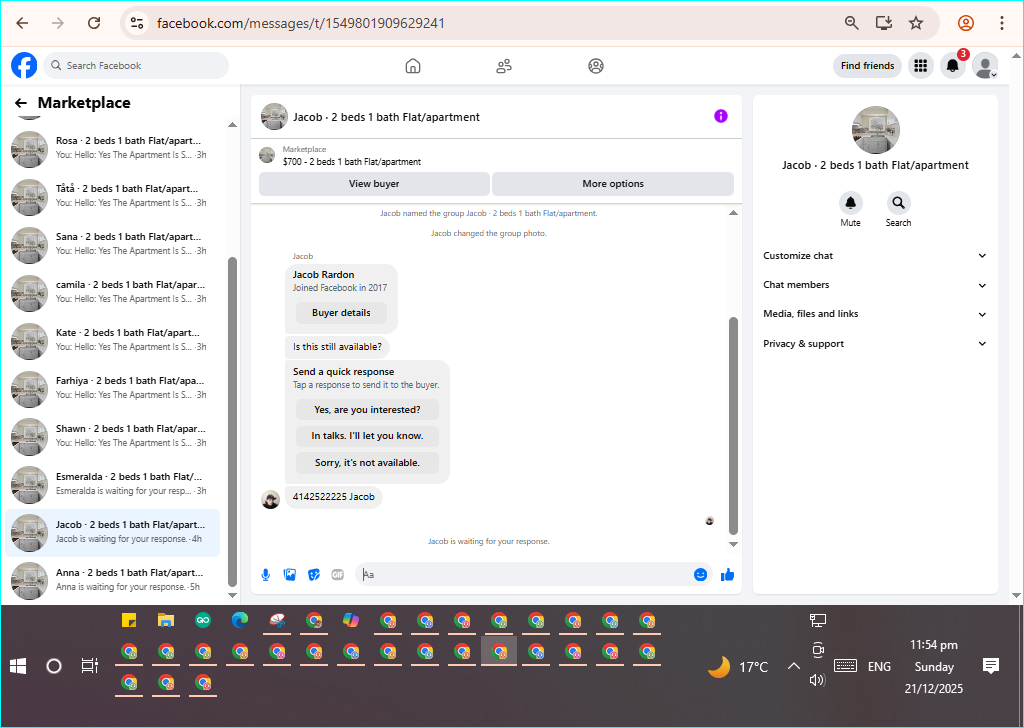Open the GIF picker icon
1024x728 pixels.
tap(338, 575)
